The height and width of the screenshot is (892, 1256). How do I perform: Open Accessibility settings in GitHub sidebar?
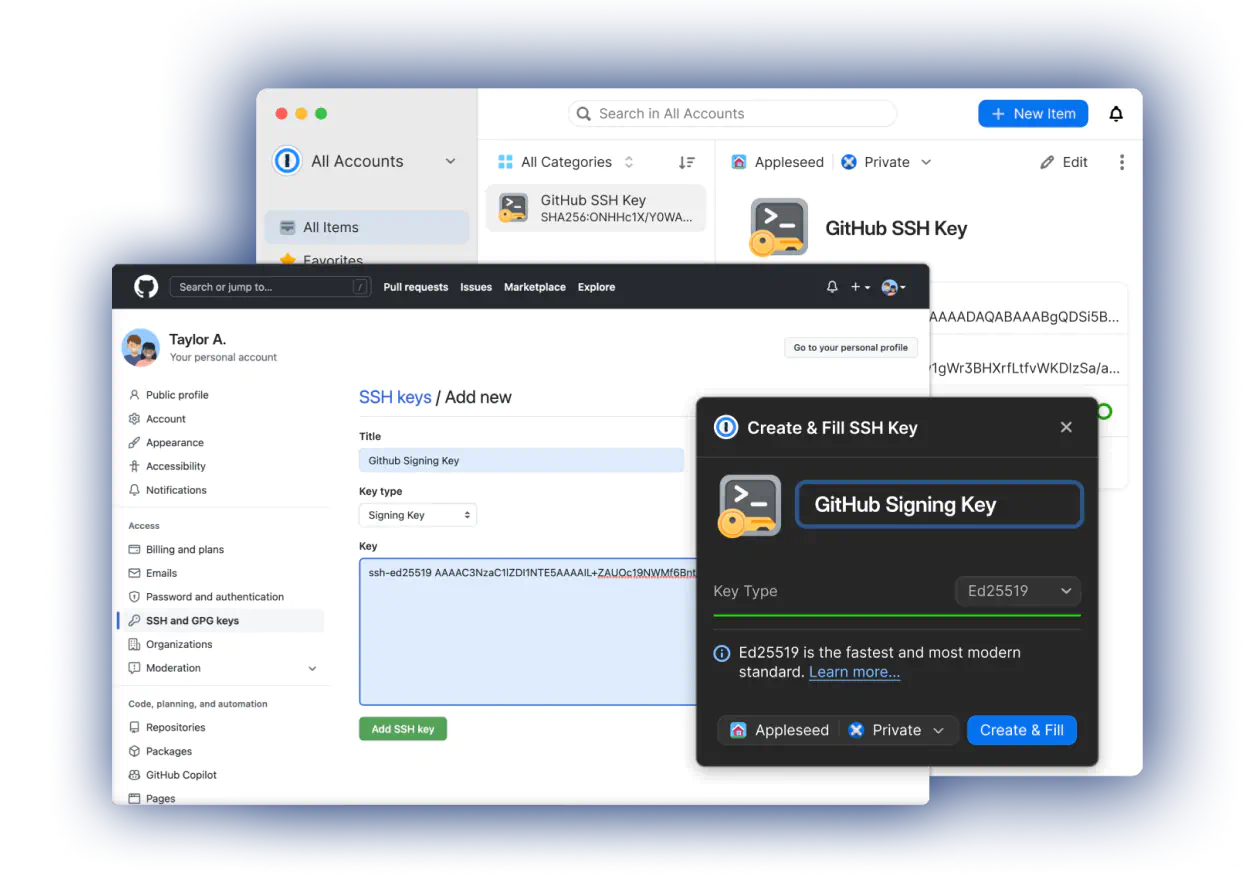(x=167, y=466)
